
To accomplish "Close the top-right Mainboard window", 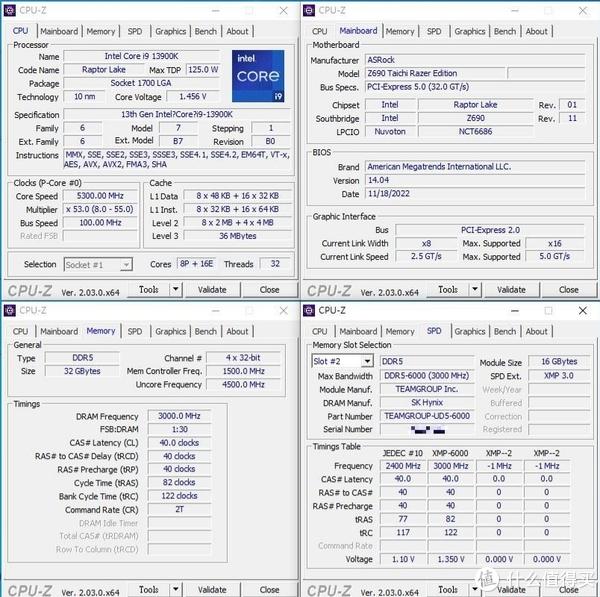I will click(583, 11).
